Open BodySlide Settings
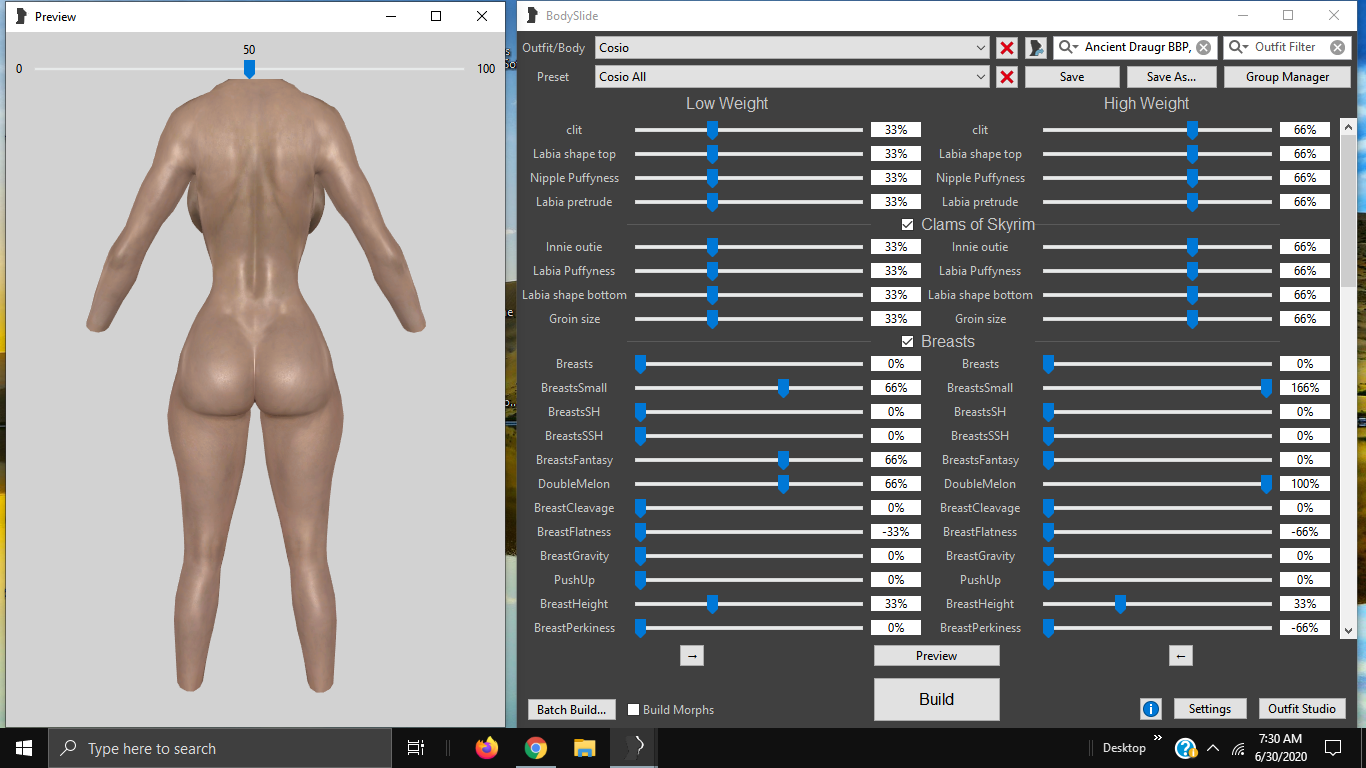The image size is (1366, 768). pos(1210,709)
